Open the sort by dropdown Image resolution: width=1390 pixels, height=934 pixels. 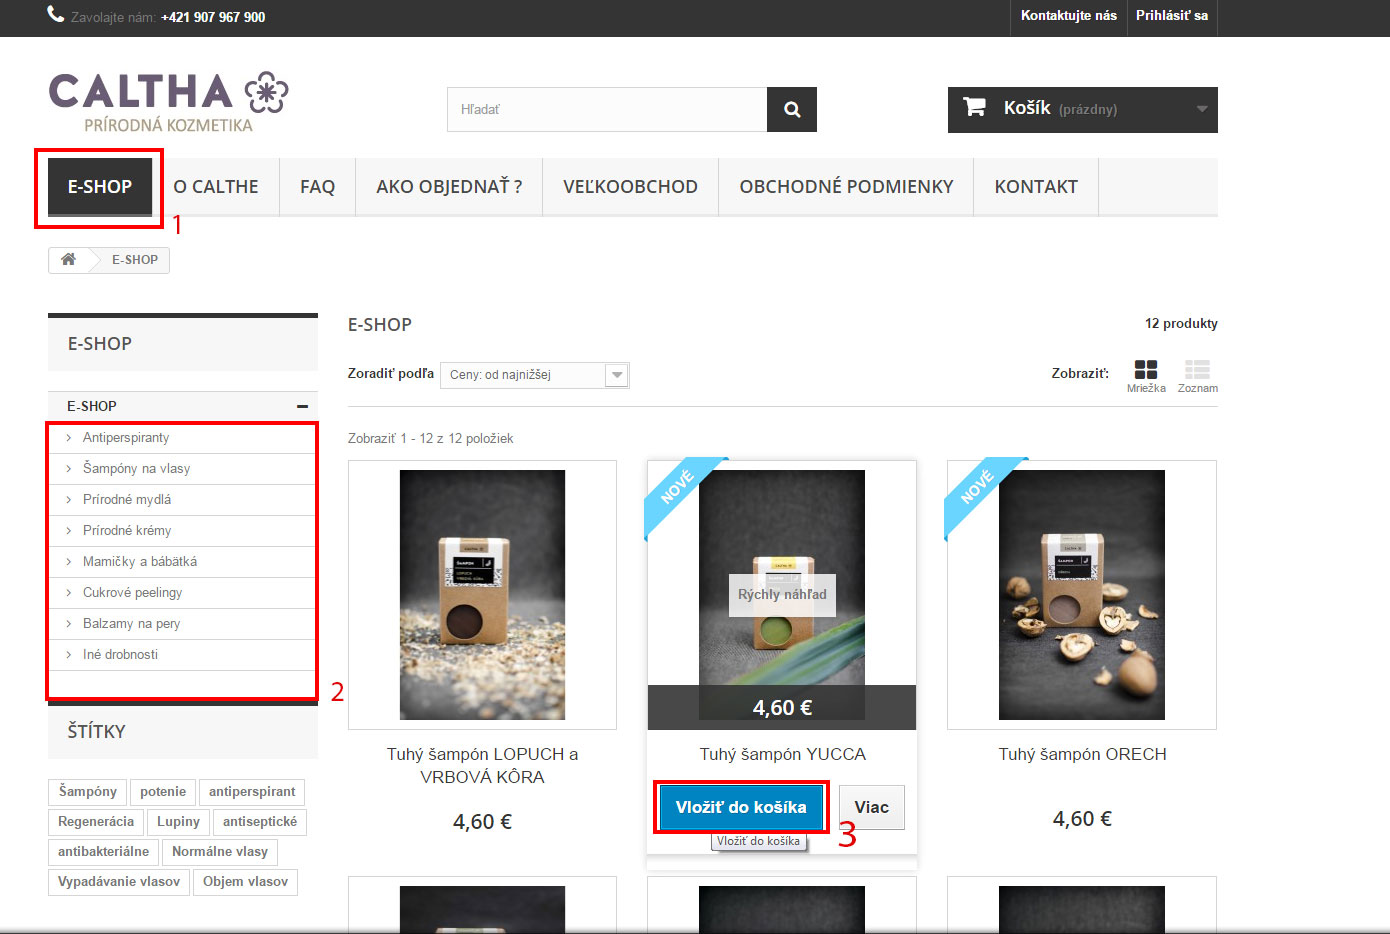click(x=535, y=375)
